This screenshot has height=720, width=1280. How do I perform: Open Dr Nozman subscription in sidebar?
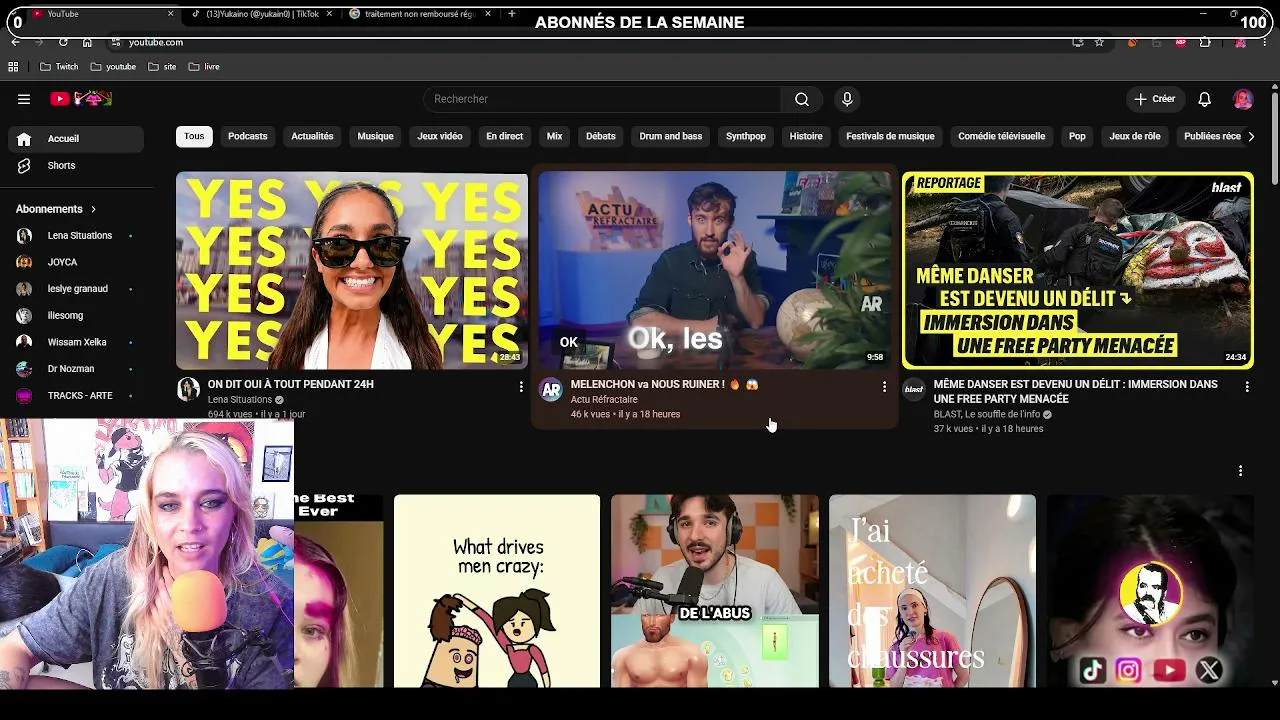76,369
